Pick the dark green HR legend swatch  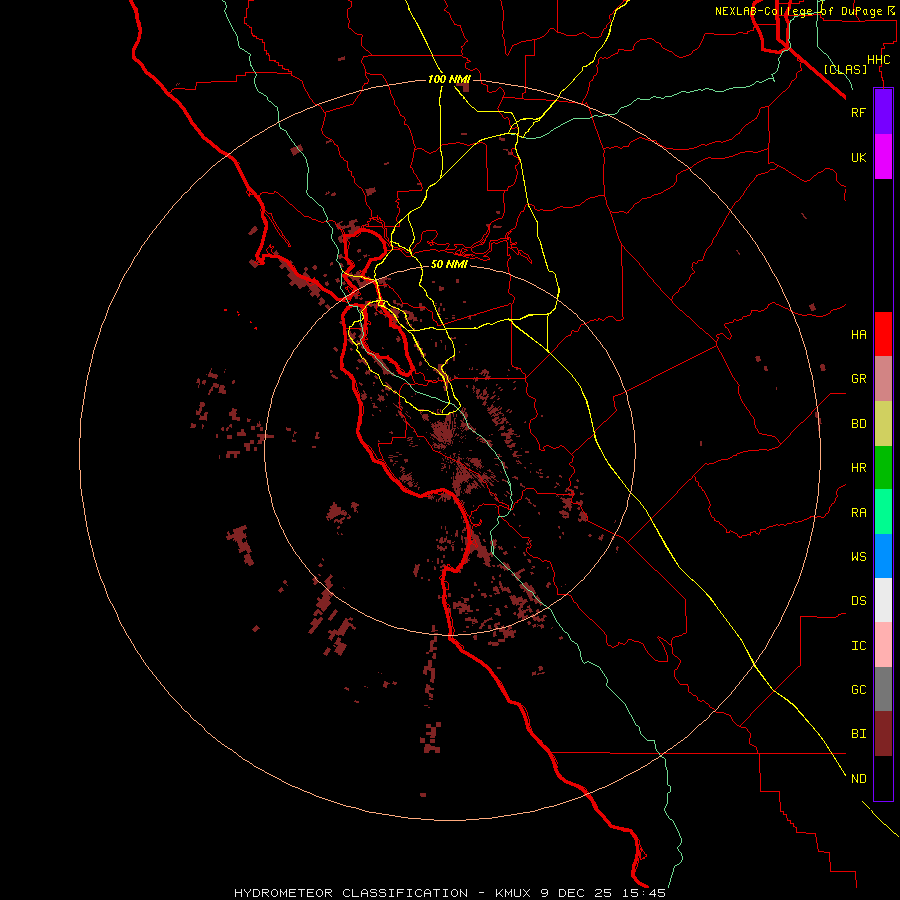883,468
